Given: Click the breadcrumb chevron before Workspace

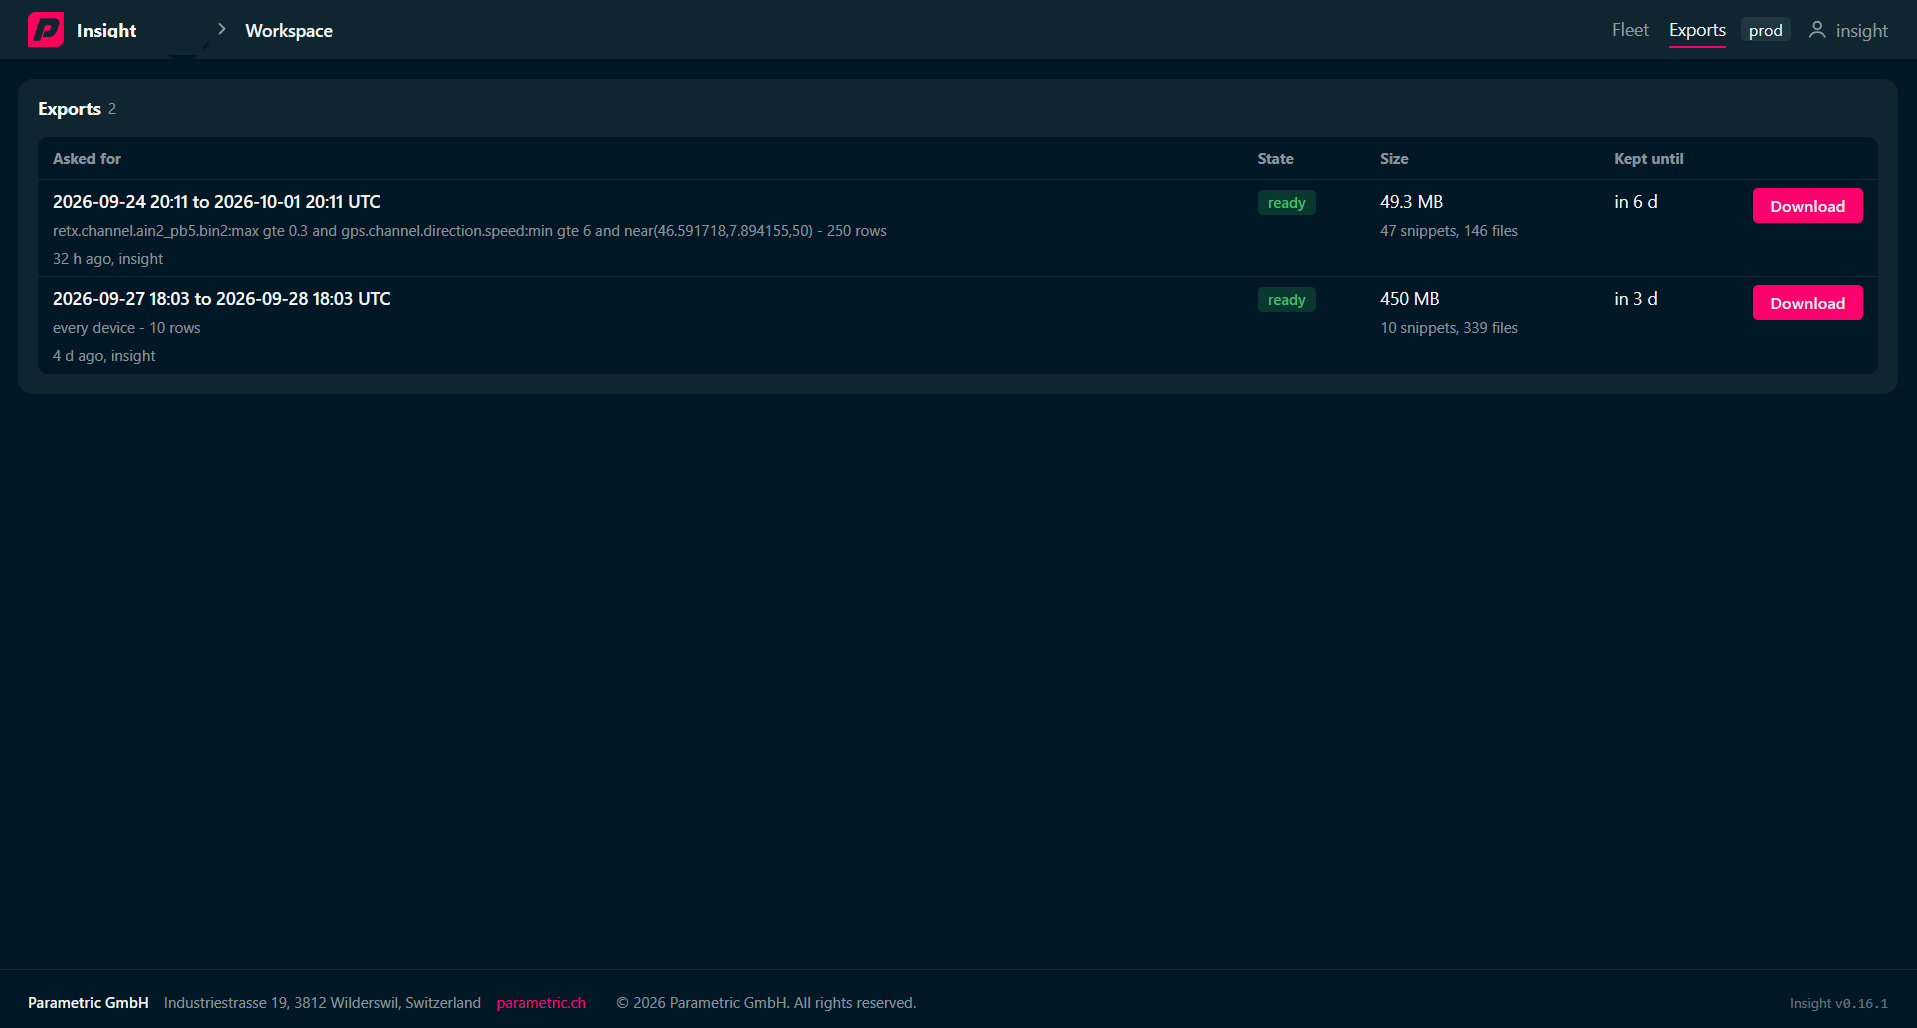Looking at the screenshot, I should 222,30.
